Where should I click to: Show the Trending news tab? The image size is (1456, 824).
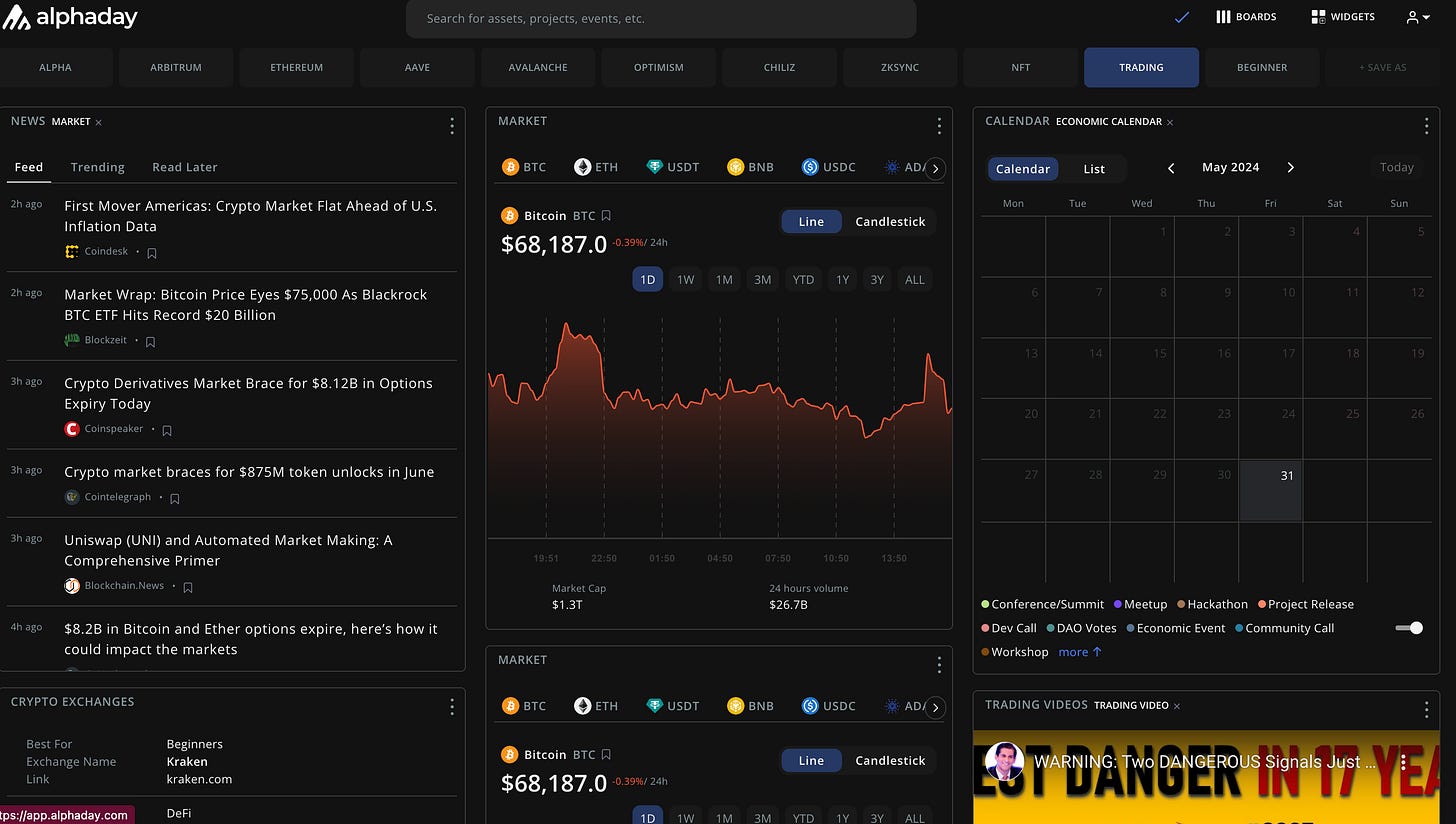[x=98, y=167]
